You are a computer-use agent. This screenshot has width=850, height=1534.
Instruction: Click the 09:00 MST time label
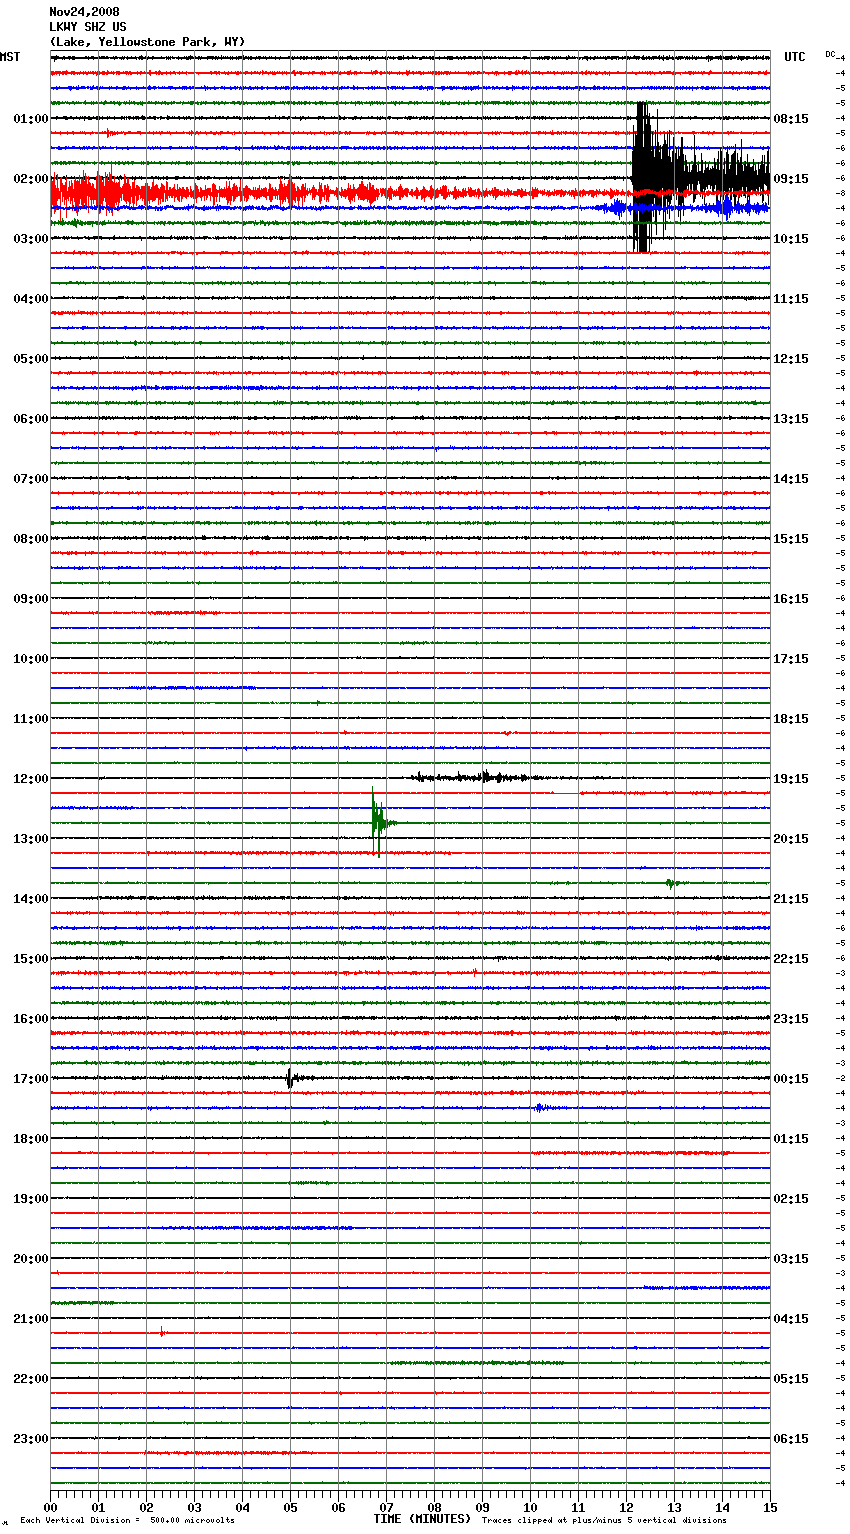(30, 599)
